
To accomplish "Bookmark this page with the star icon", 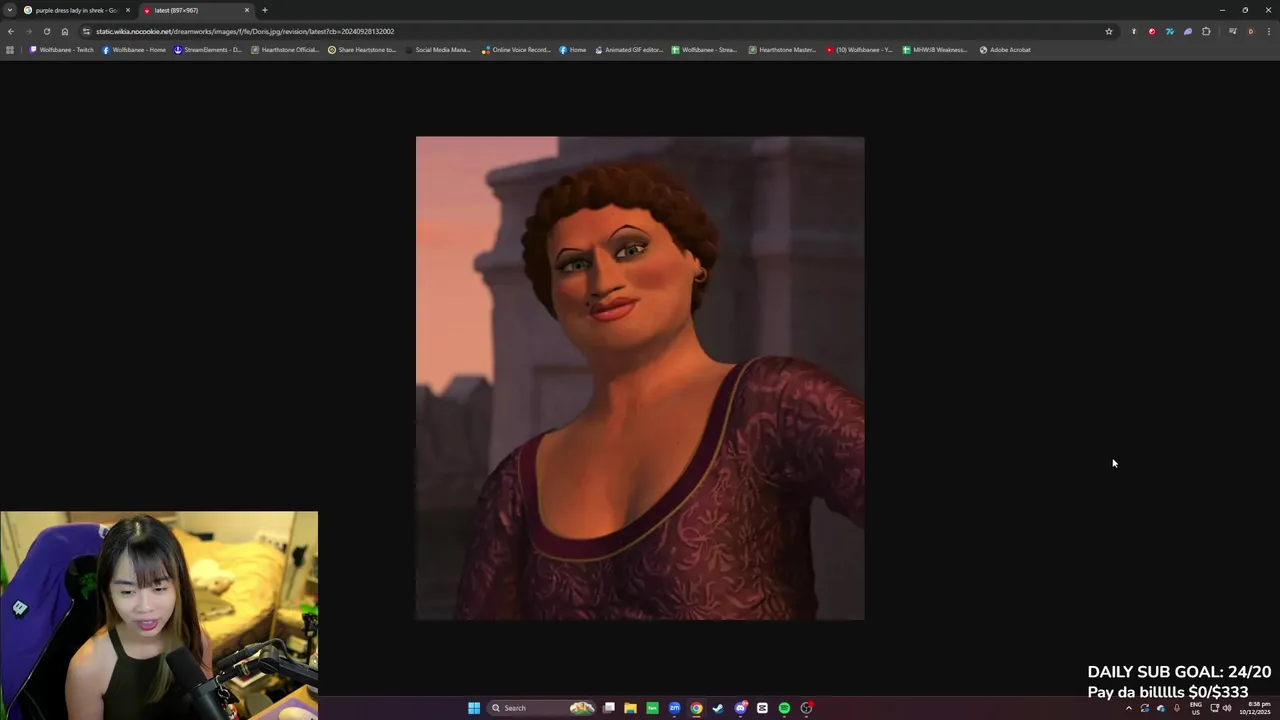I will point(1109,31).
